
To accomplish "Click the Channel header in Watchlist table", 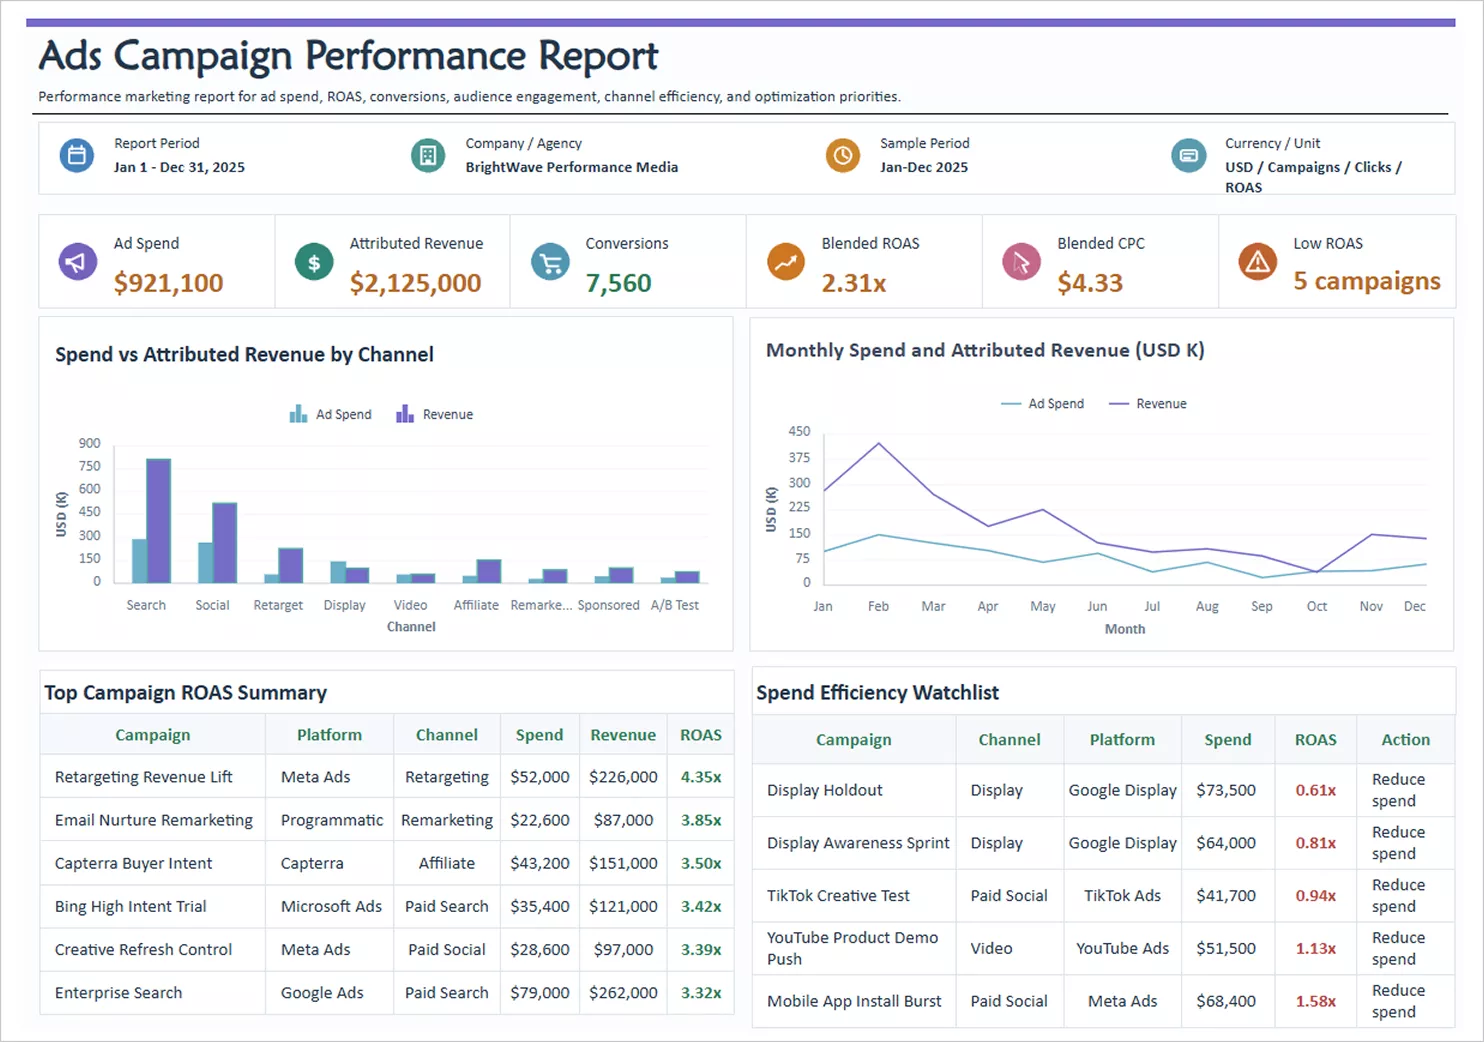I will coord(1009,740).
